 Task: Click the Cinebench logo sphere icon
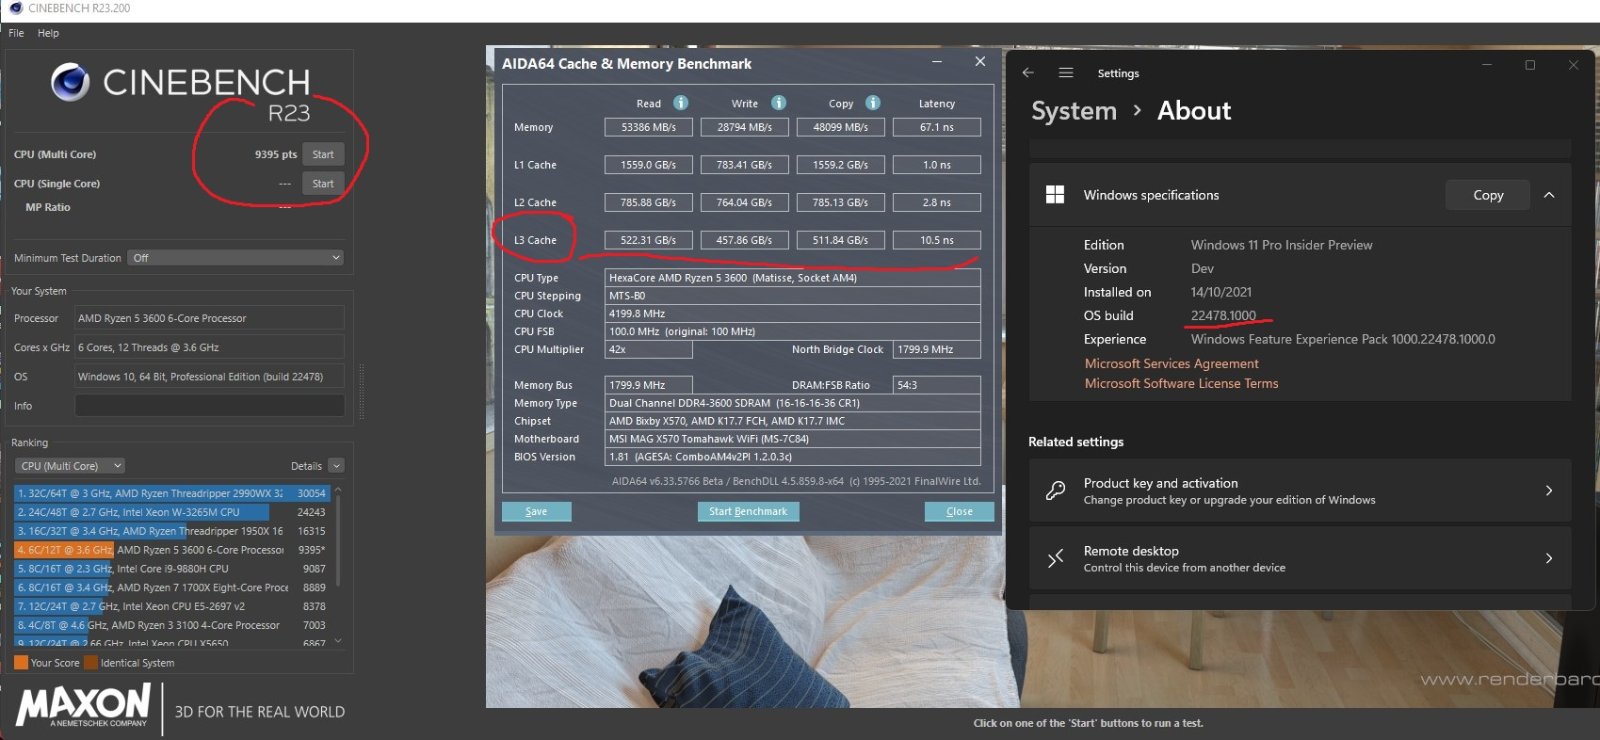[71, 82]
